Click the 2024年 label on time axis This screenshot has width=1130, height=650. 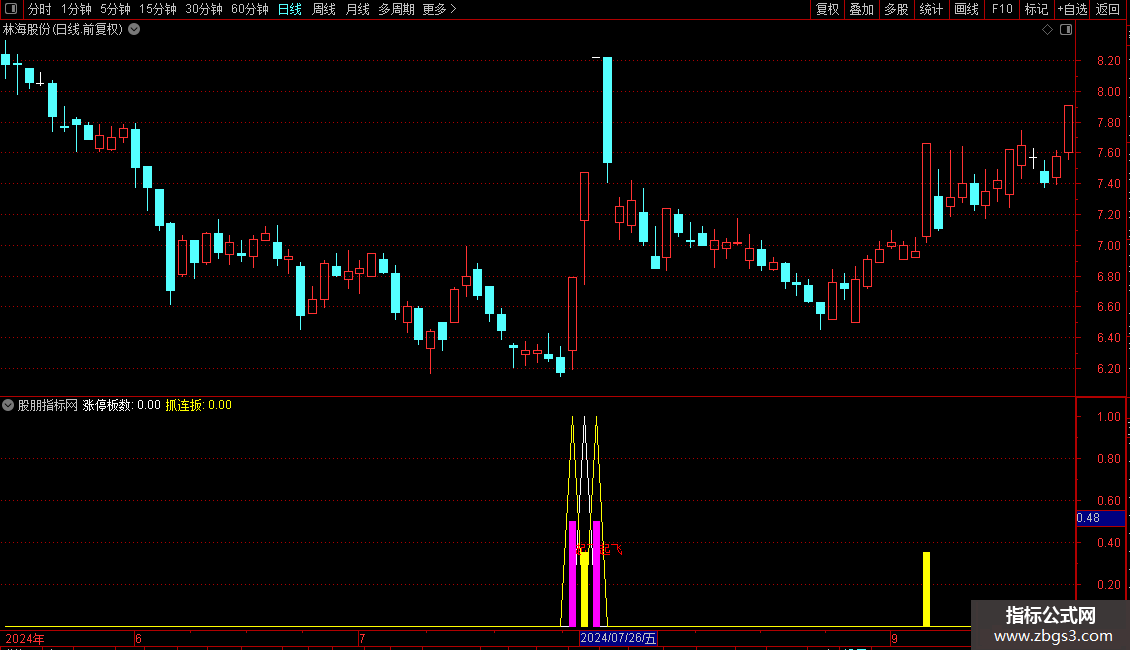coord(25,638)
